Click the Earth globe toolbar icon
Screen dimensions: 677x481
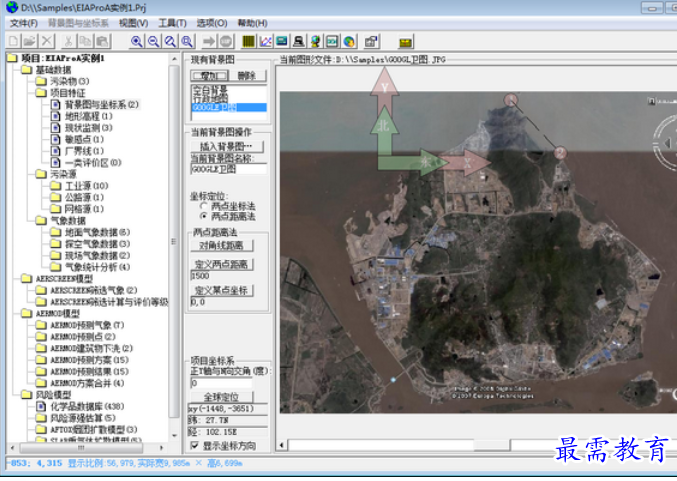(x=349, y=41)
